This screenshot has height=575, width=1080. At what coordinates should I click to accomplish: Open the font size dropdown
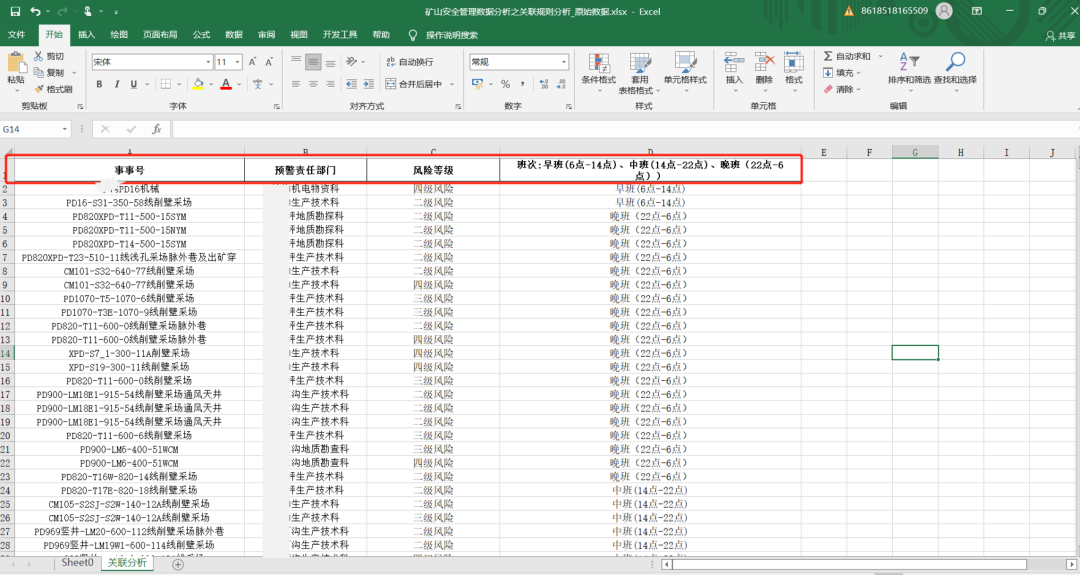238,62
